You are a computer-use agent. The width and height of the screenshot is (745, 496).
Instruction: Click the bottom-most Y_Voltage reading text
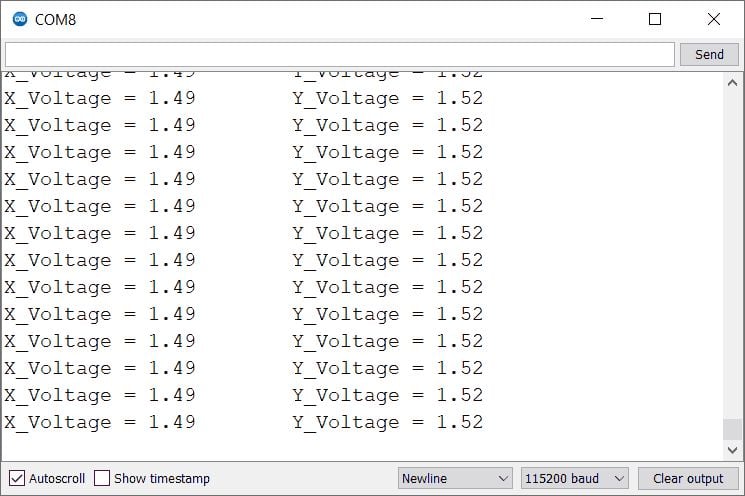pos(388,422)
